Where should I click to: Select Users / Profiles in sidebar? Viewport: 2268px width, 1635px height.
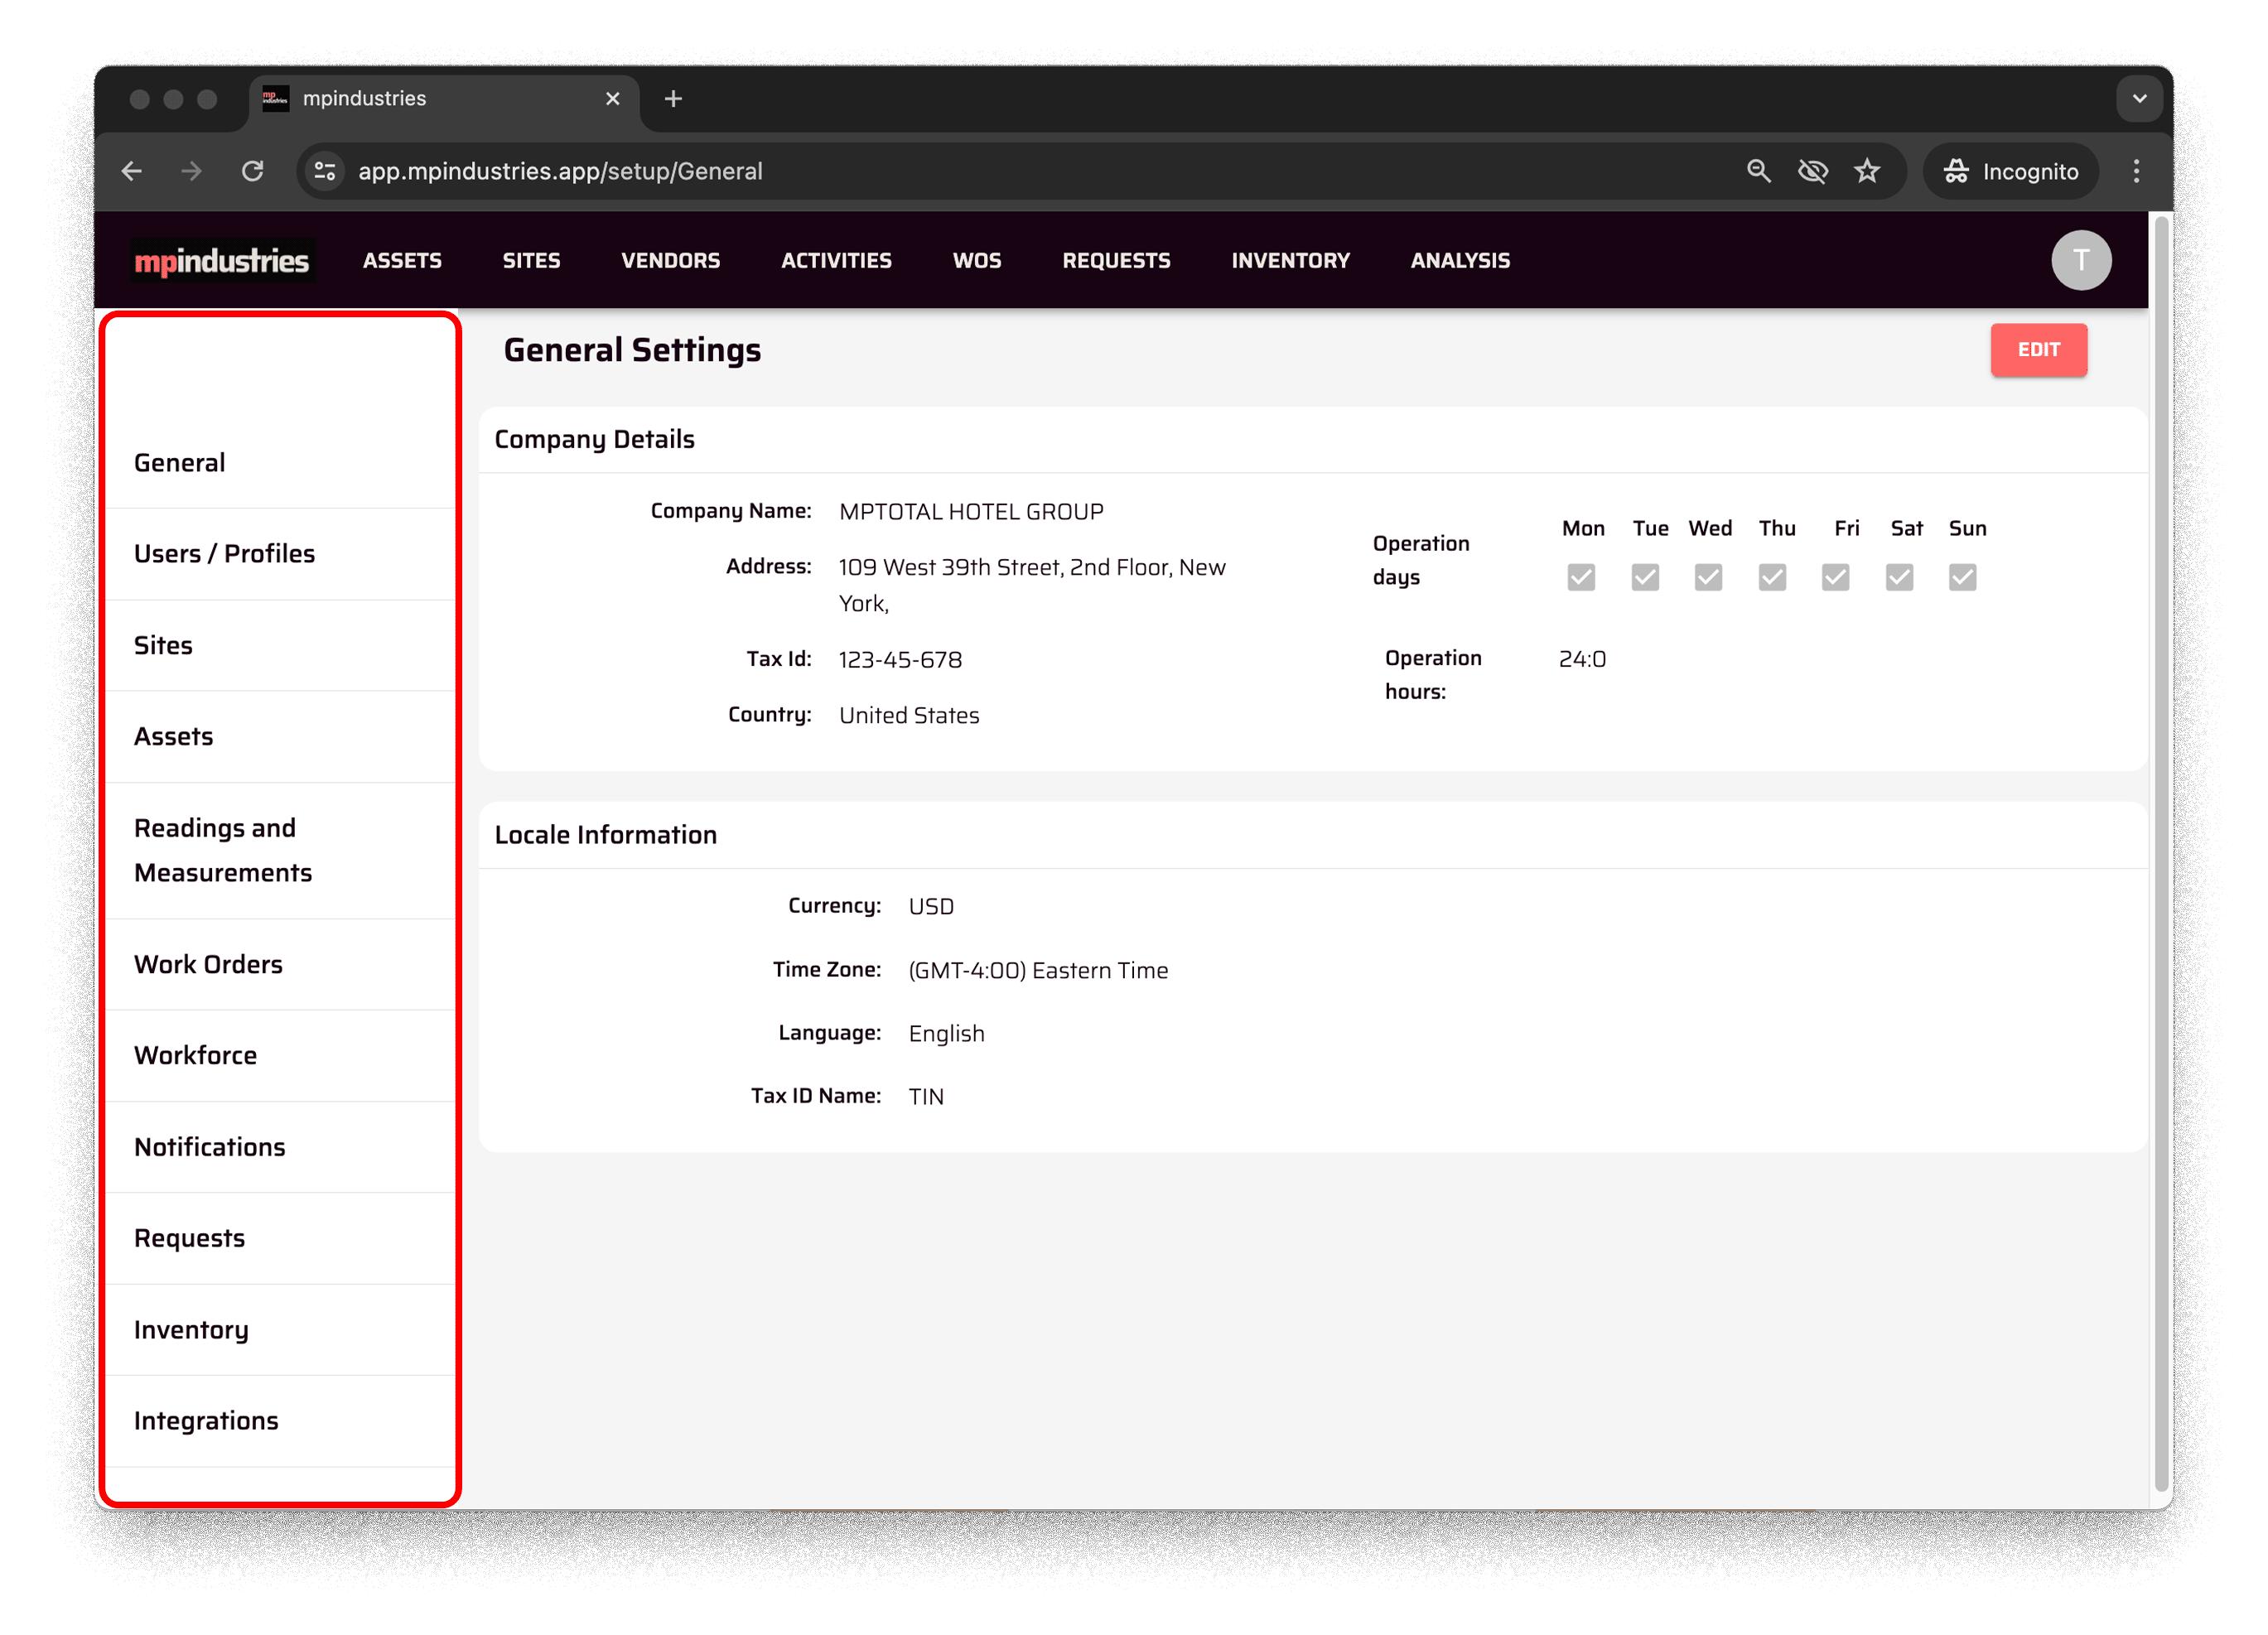pos(224,554)
